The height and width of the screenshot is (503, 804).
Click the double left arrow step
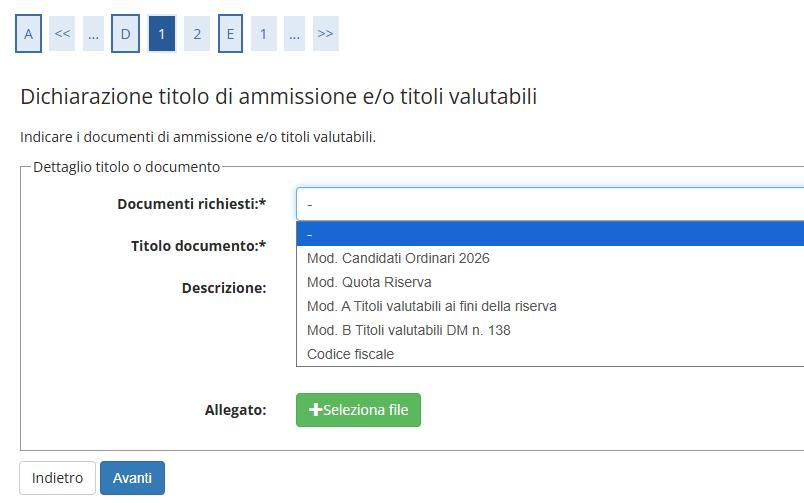coord(62,34)
